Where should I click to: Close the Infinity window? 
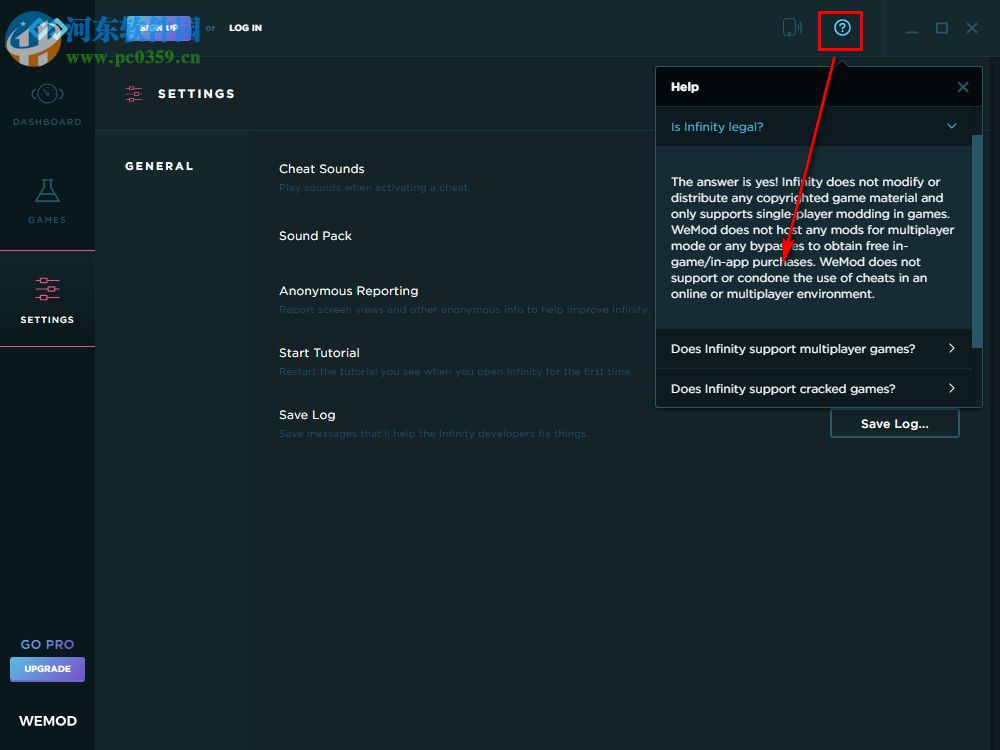pos(972,28)
